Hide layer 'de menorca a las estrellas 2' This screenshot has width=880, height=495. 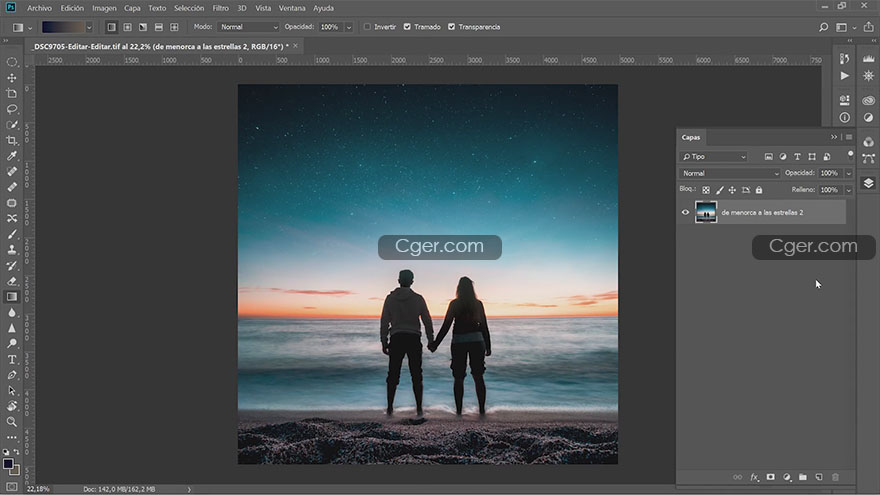[x=685, y=213]
